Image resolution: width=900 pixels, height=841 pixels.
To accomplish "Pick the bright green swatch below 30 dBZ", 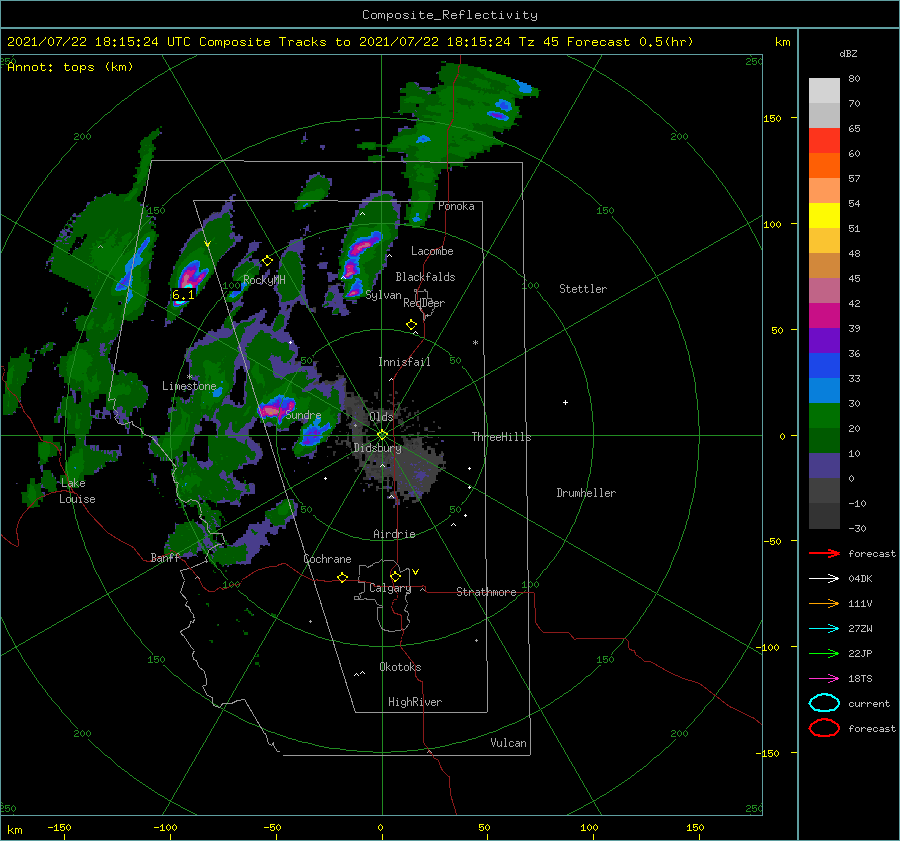I will pos(824,416).
